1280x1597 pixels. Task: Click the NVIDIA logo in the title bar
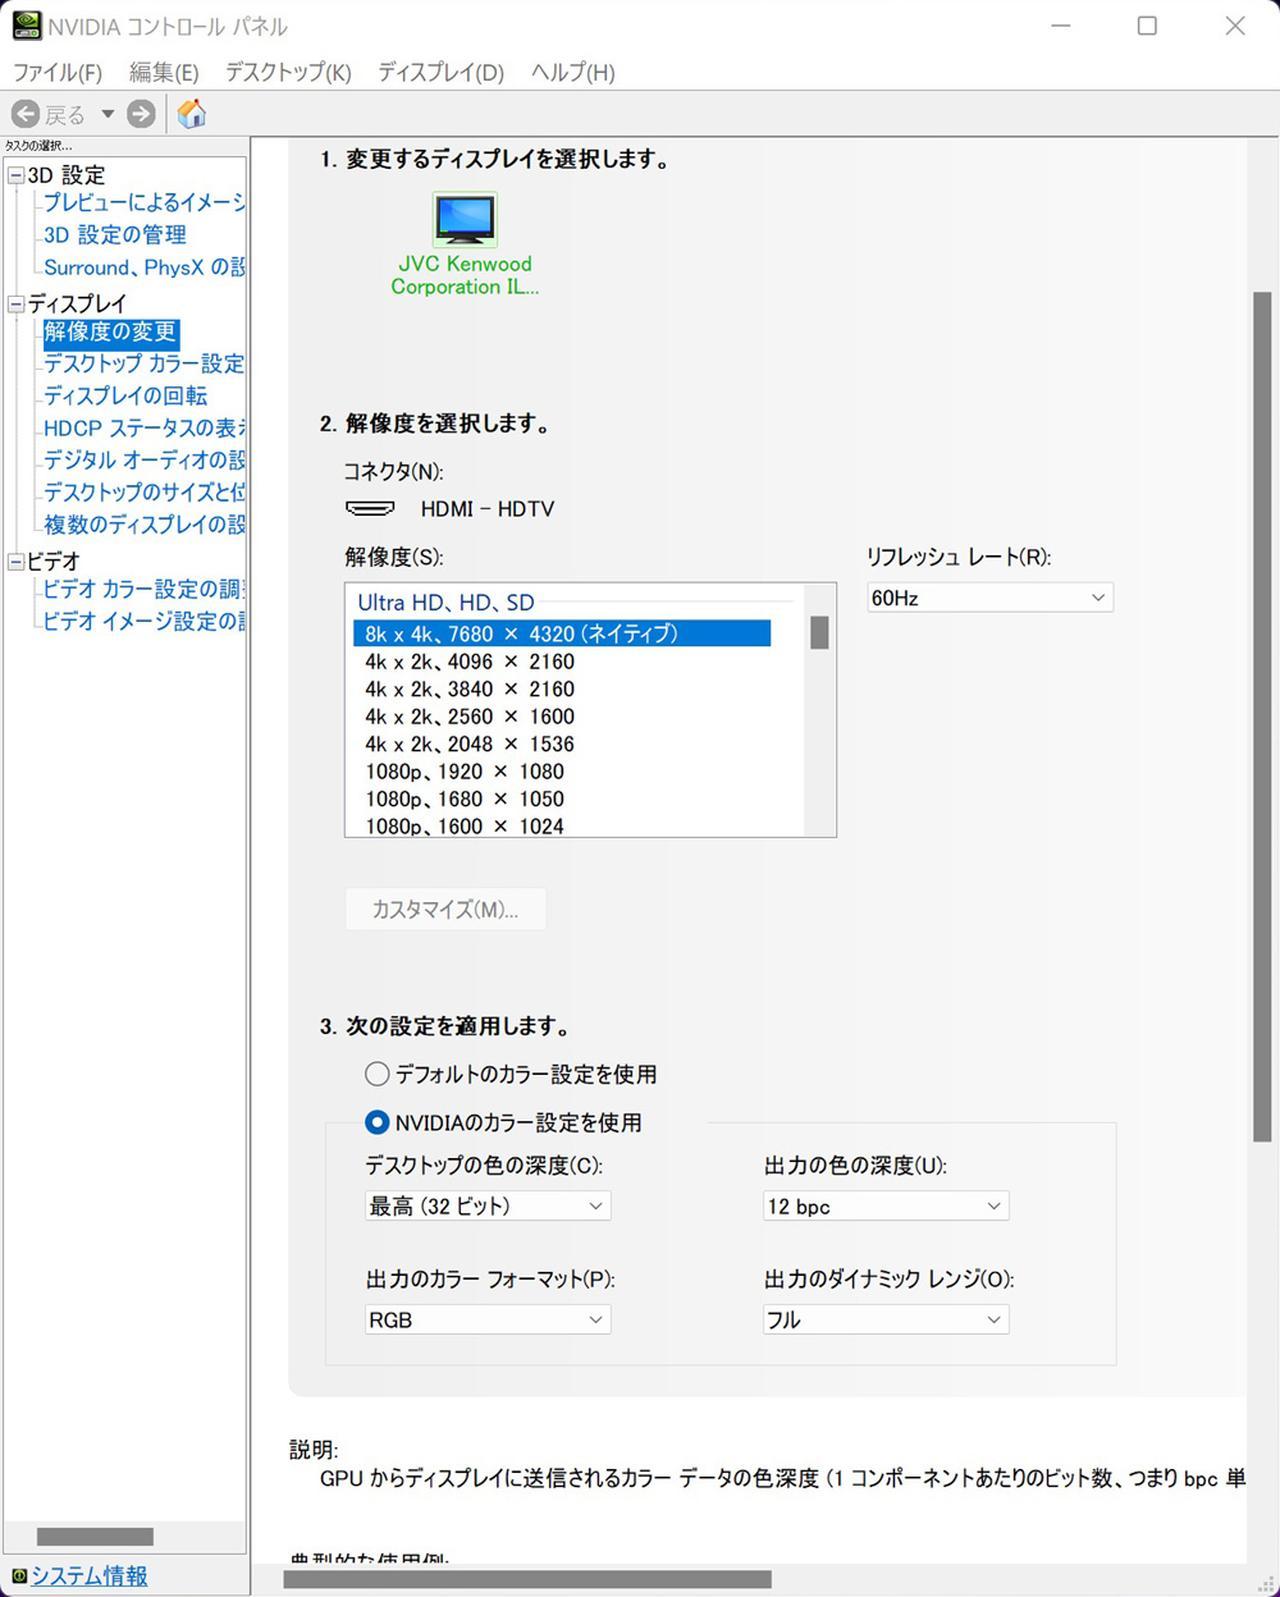pyautogui.click(x=27, y=26)
